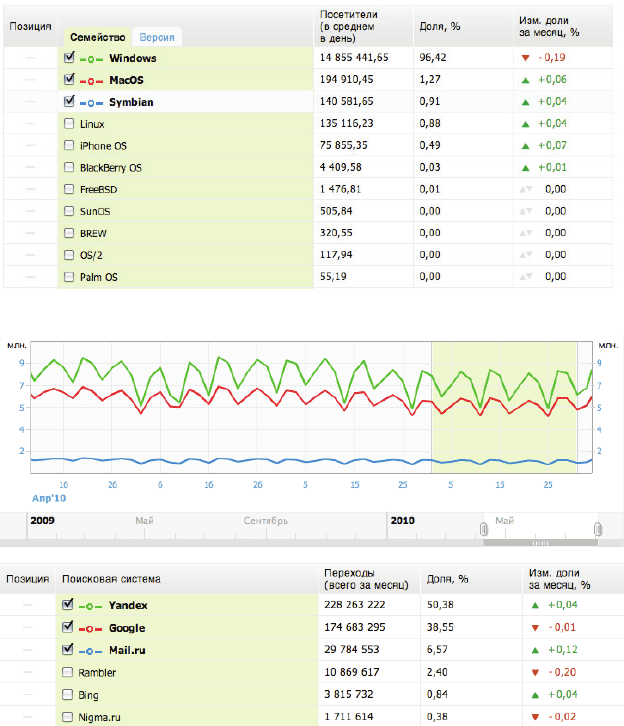Click the red legend marker beside MacOS
Image resolution: width=624 pixels, height=726 pixels.
(91, 80)
